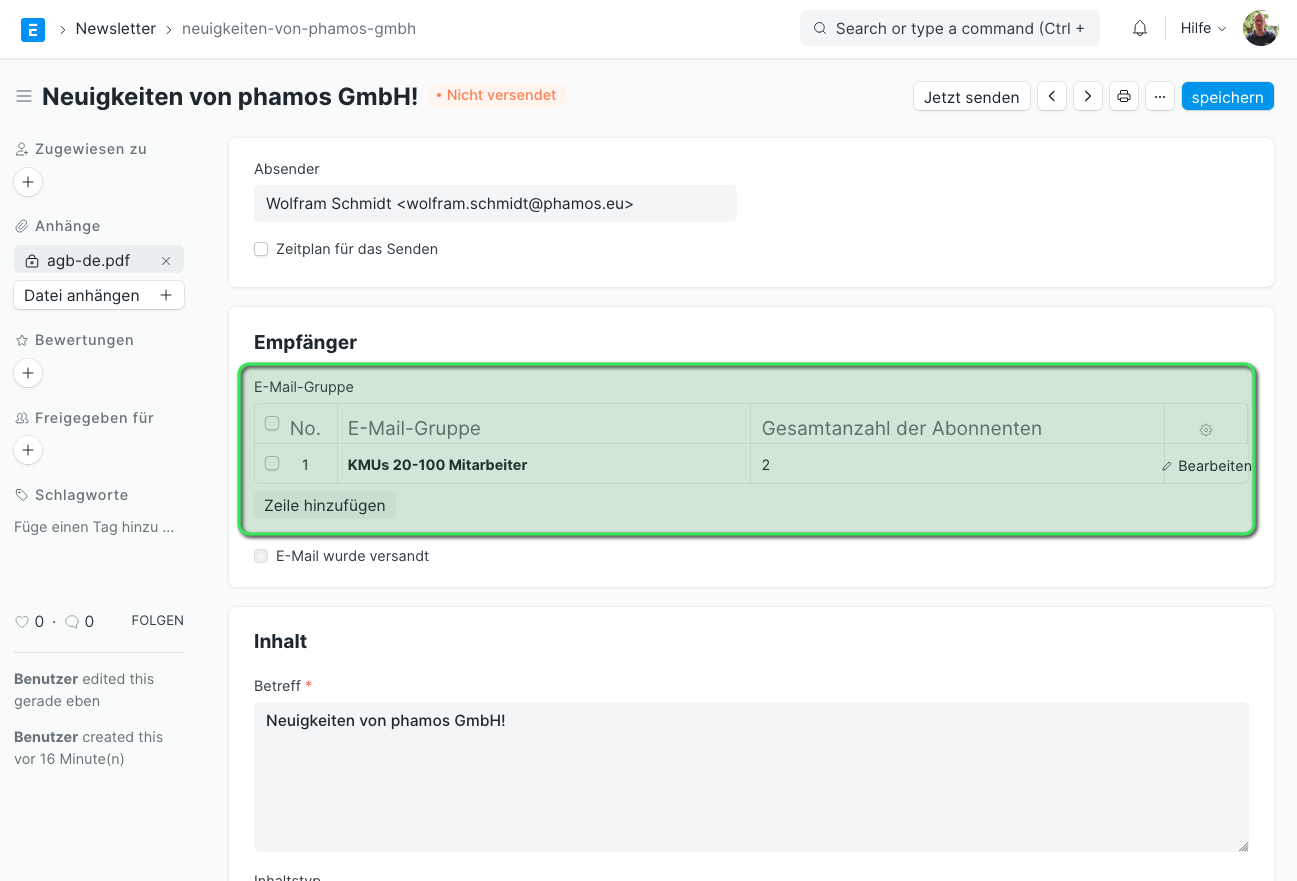The height and width of the screenshot is (881, 1297).
Task: Click Jetzt senden button
Action: coord(972,96)
